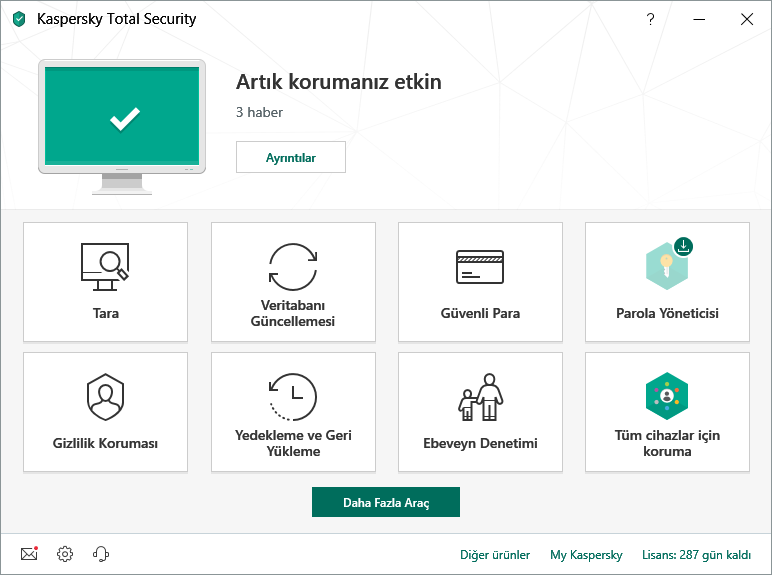Open the Diğer ürünler link
The width and height of the screenshot is (772, 575).
tap(494, 555)
